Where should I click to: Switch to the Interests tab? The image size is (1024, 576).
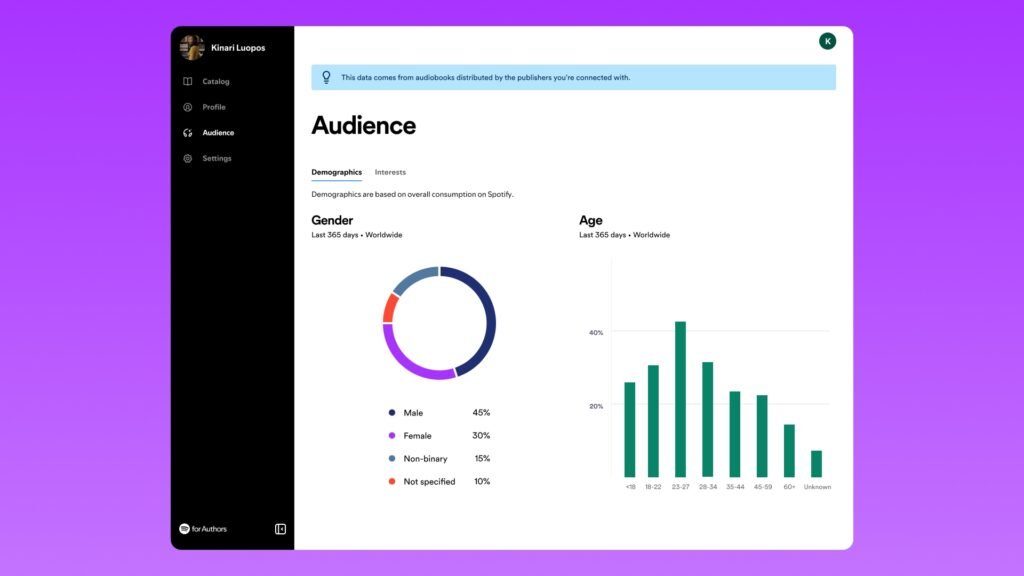[390, 172]
